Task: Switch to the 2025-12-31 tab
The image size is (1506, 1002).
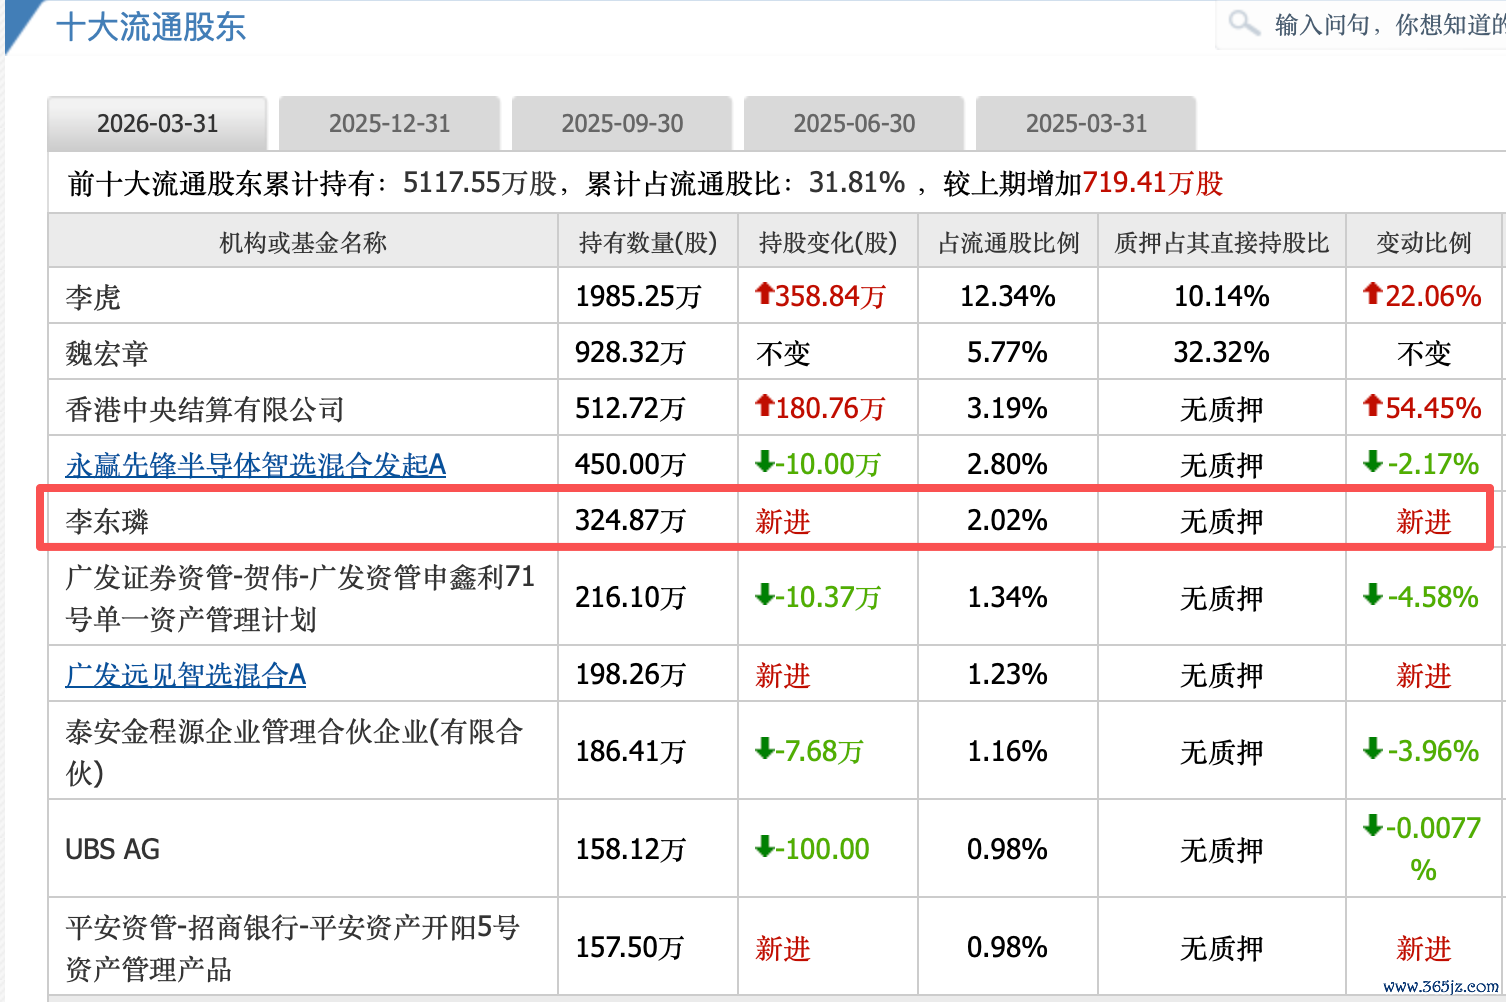Action: pos(389,123)
